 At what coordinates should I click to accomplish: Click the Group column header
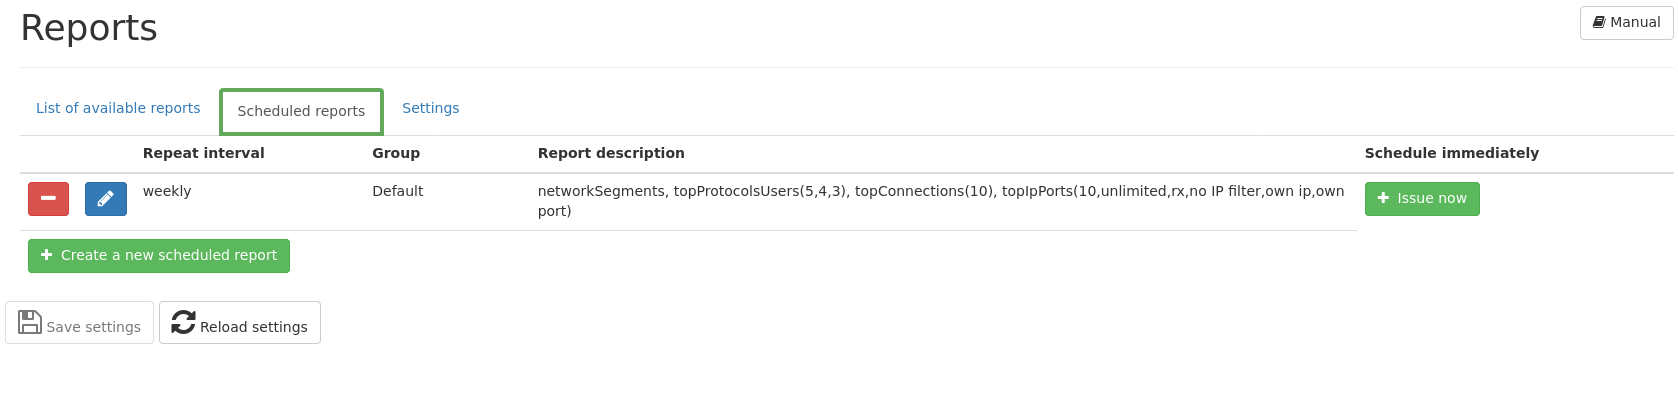396,153
